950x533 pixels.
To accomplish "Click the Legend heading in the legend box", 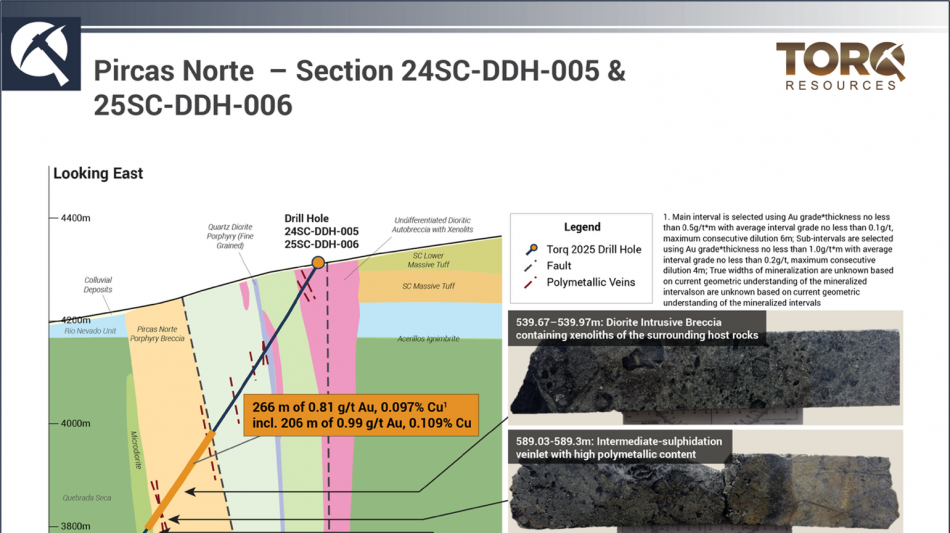I will coord(582,227).
